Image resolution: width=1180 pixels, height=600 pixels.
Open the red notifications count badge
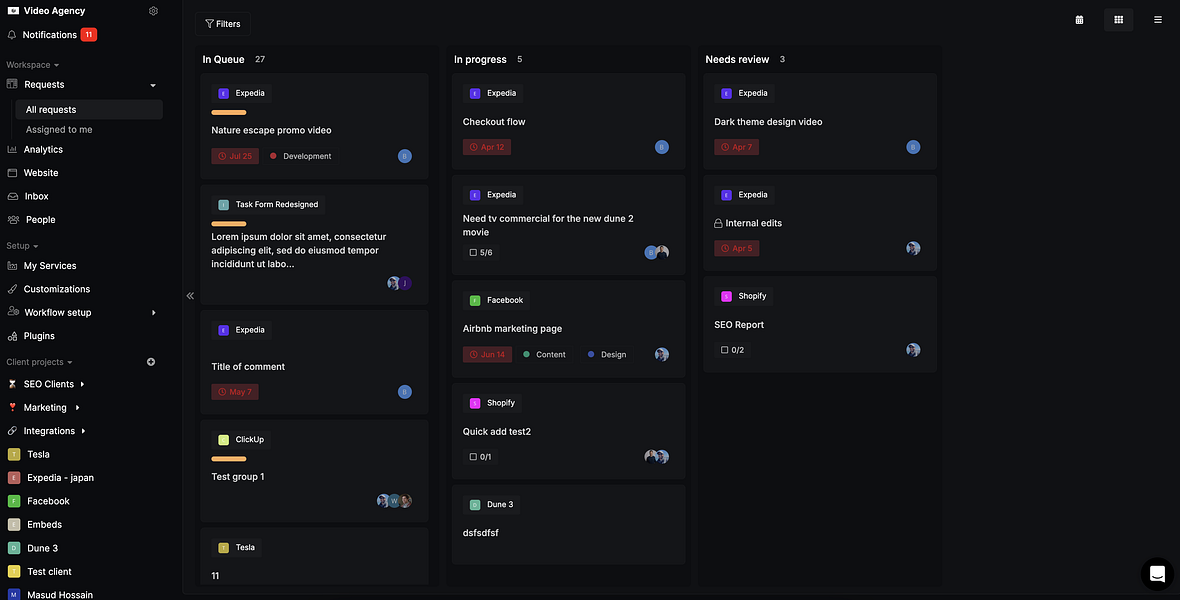[x=89, y=35]
